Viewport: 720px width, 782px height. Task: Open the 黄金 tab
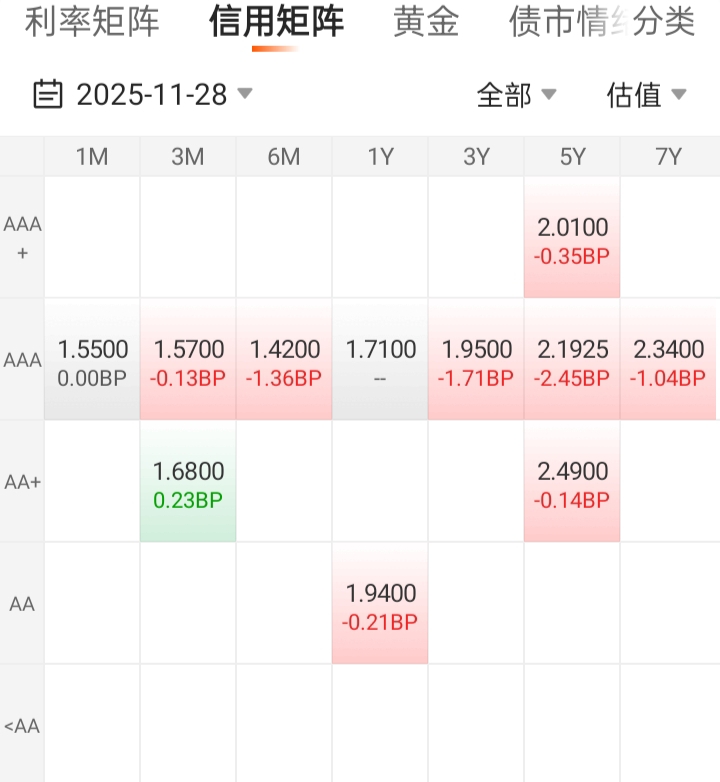click(x=426, y=22)
